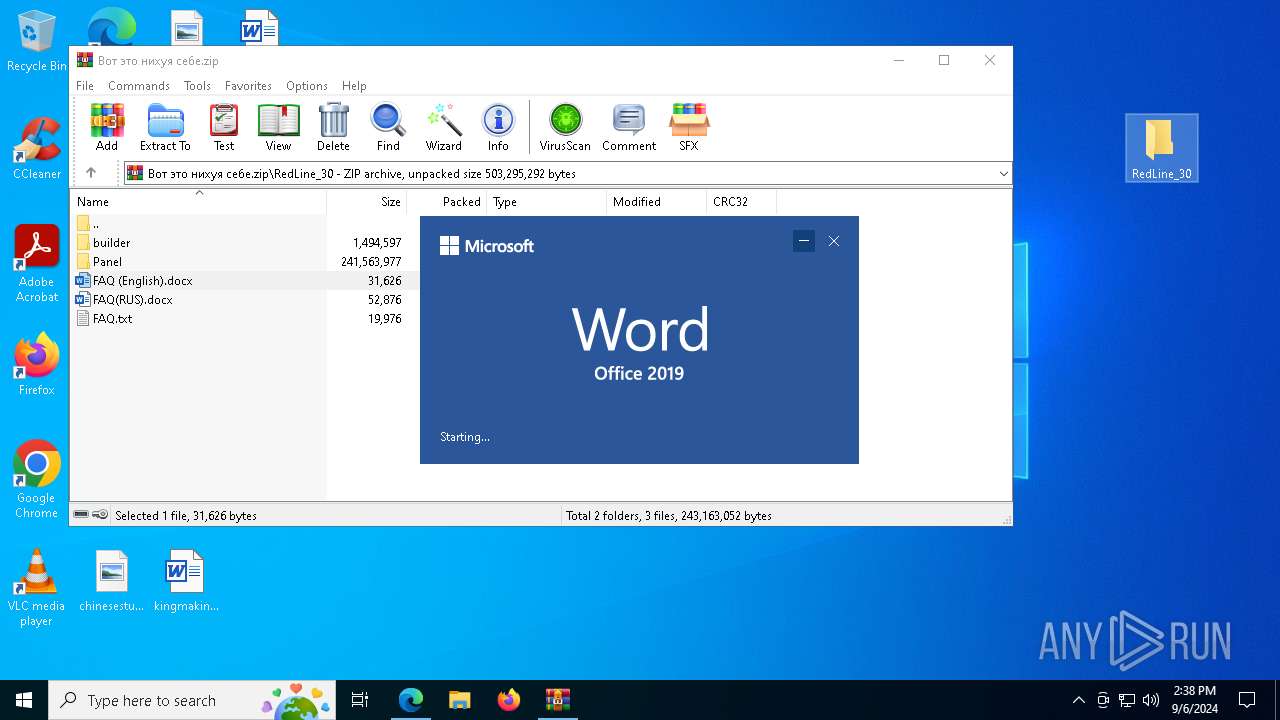
Task: Click the Comment toolbar icon
Action: (629, 127)
